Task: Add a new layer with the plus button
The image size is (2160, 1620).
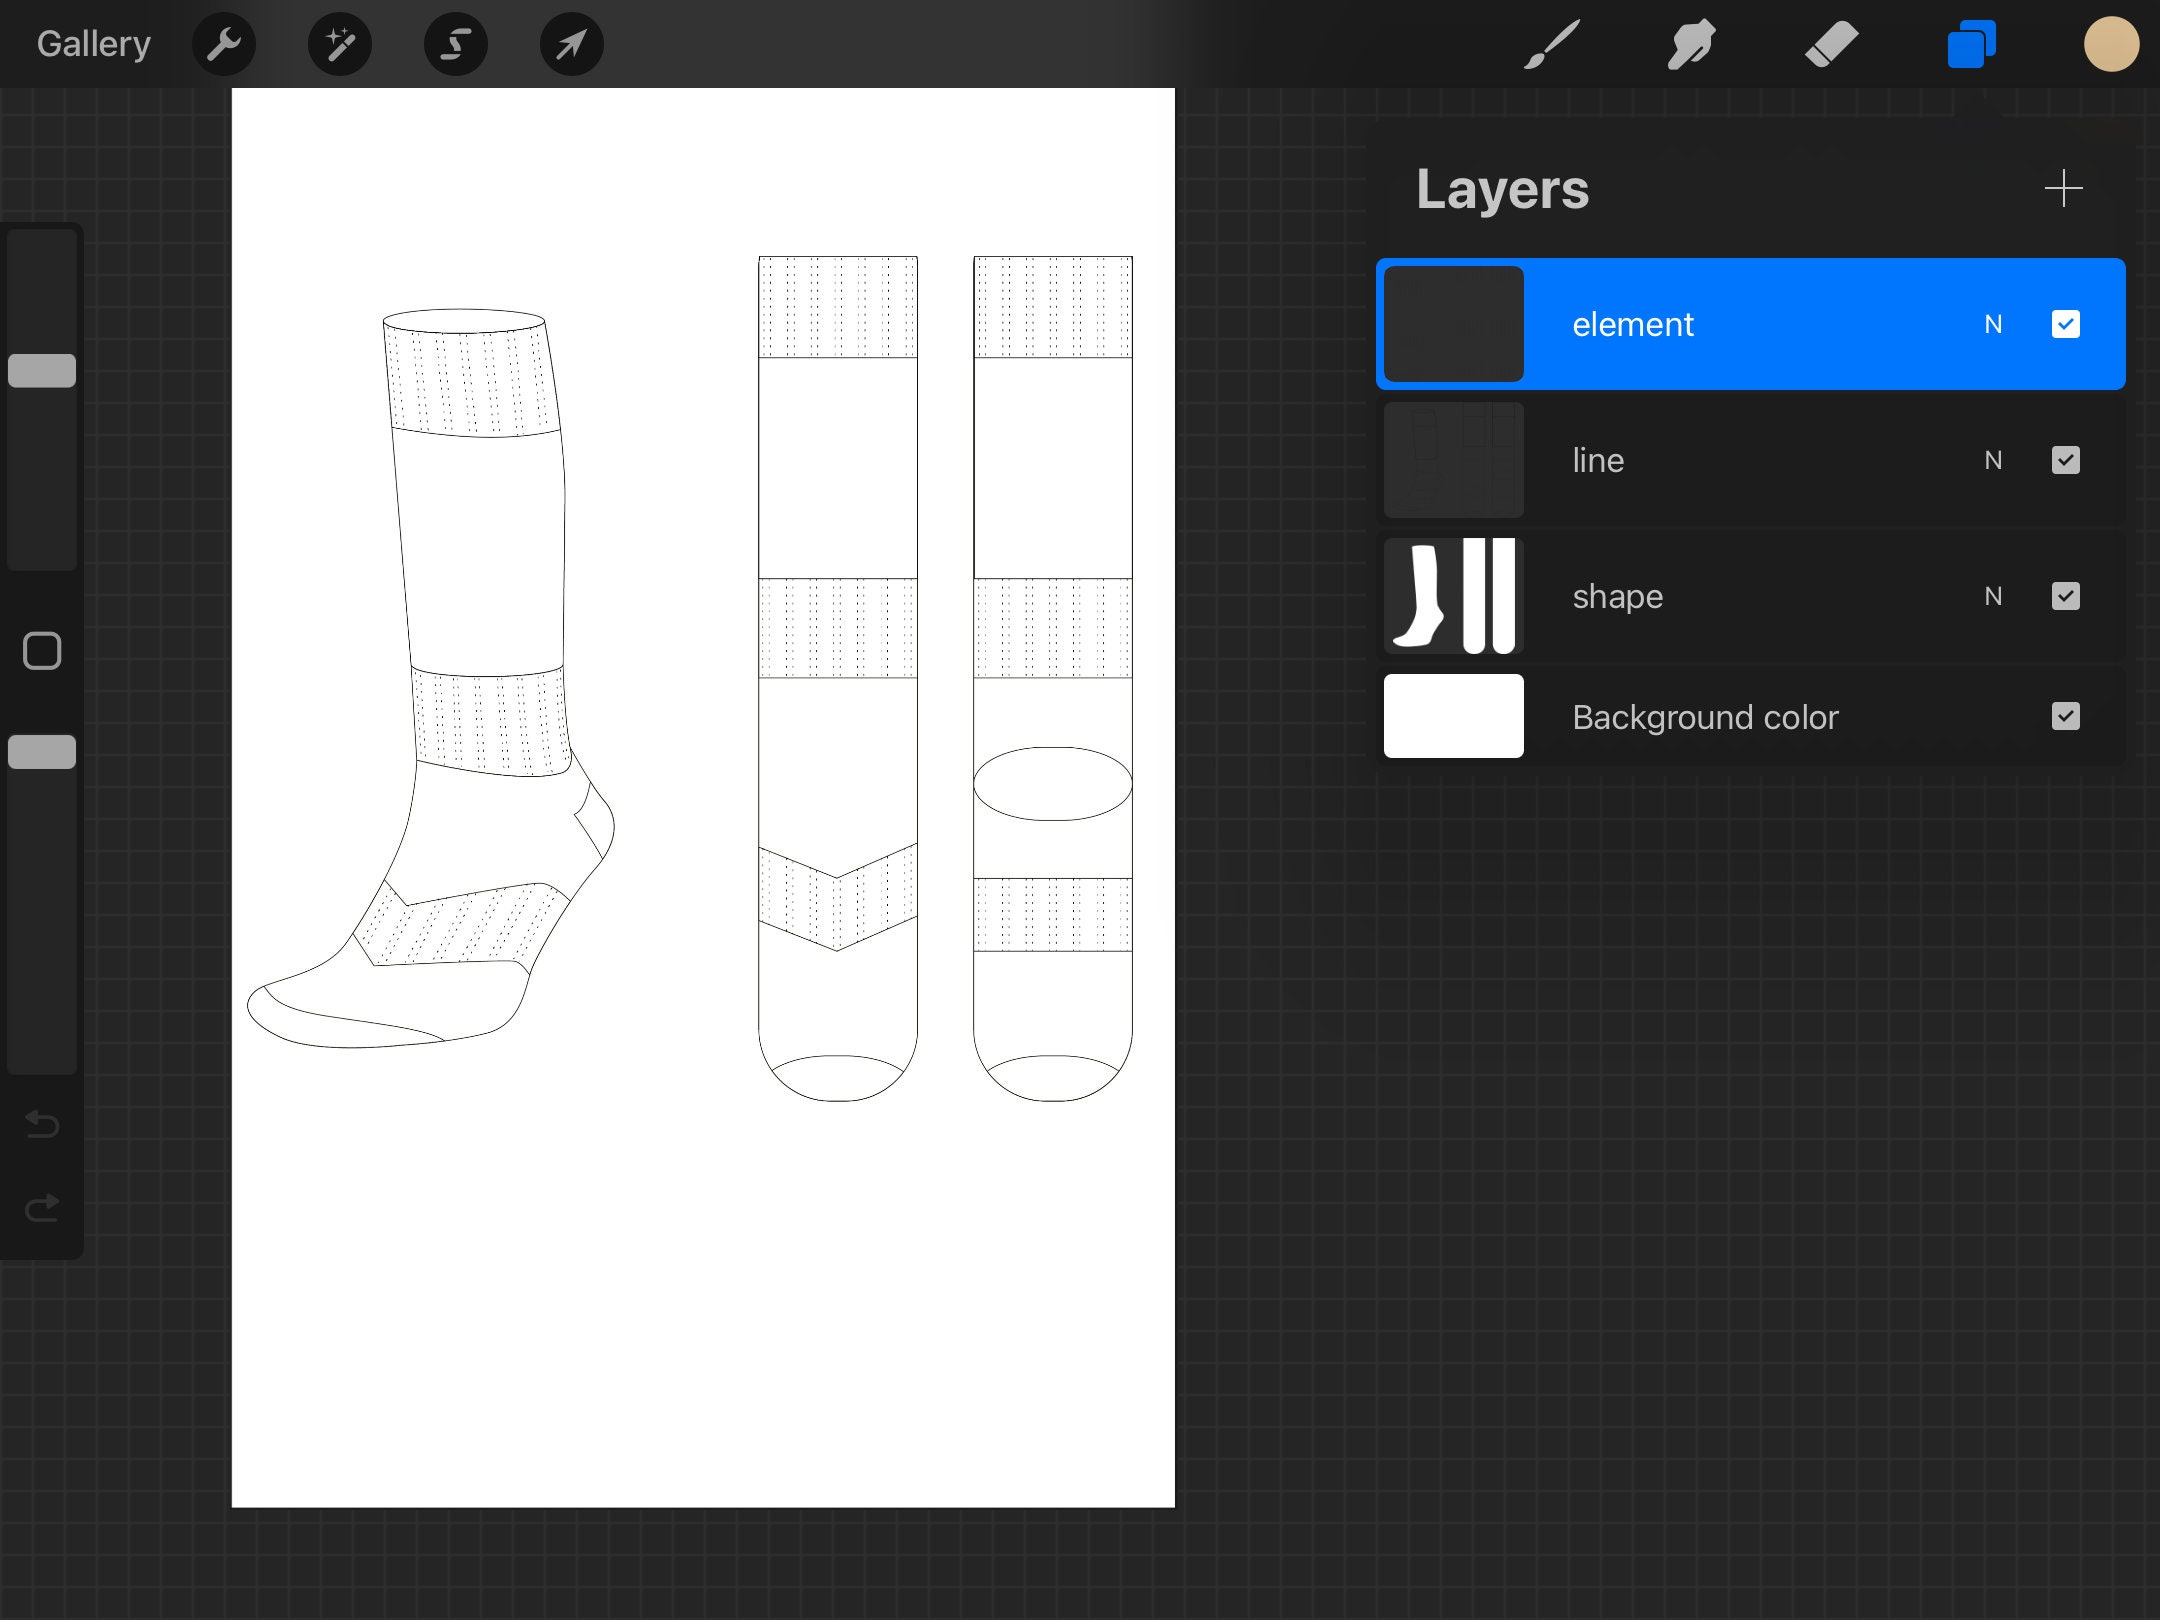Action: coord(2064,188)
